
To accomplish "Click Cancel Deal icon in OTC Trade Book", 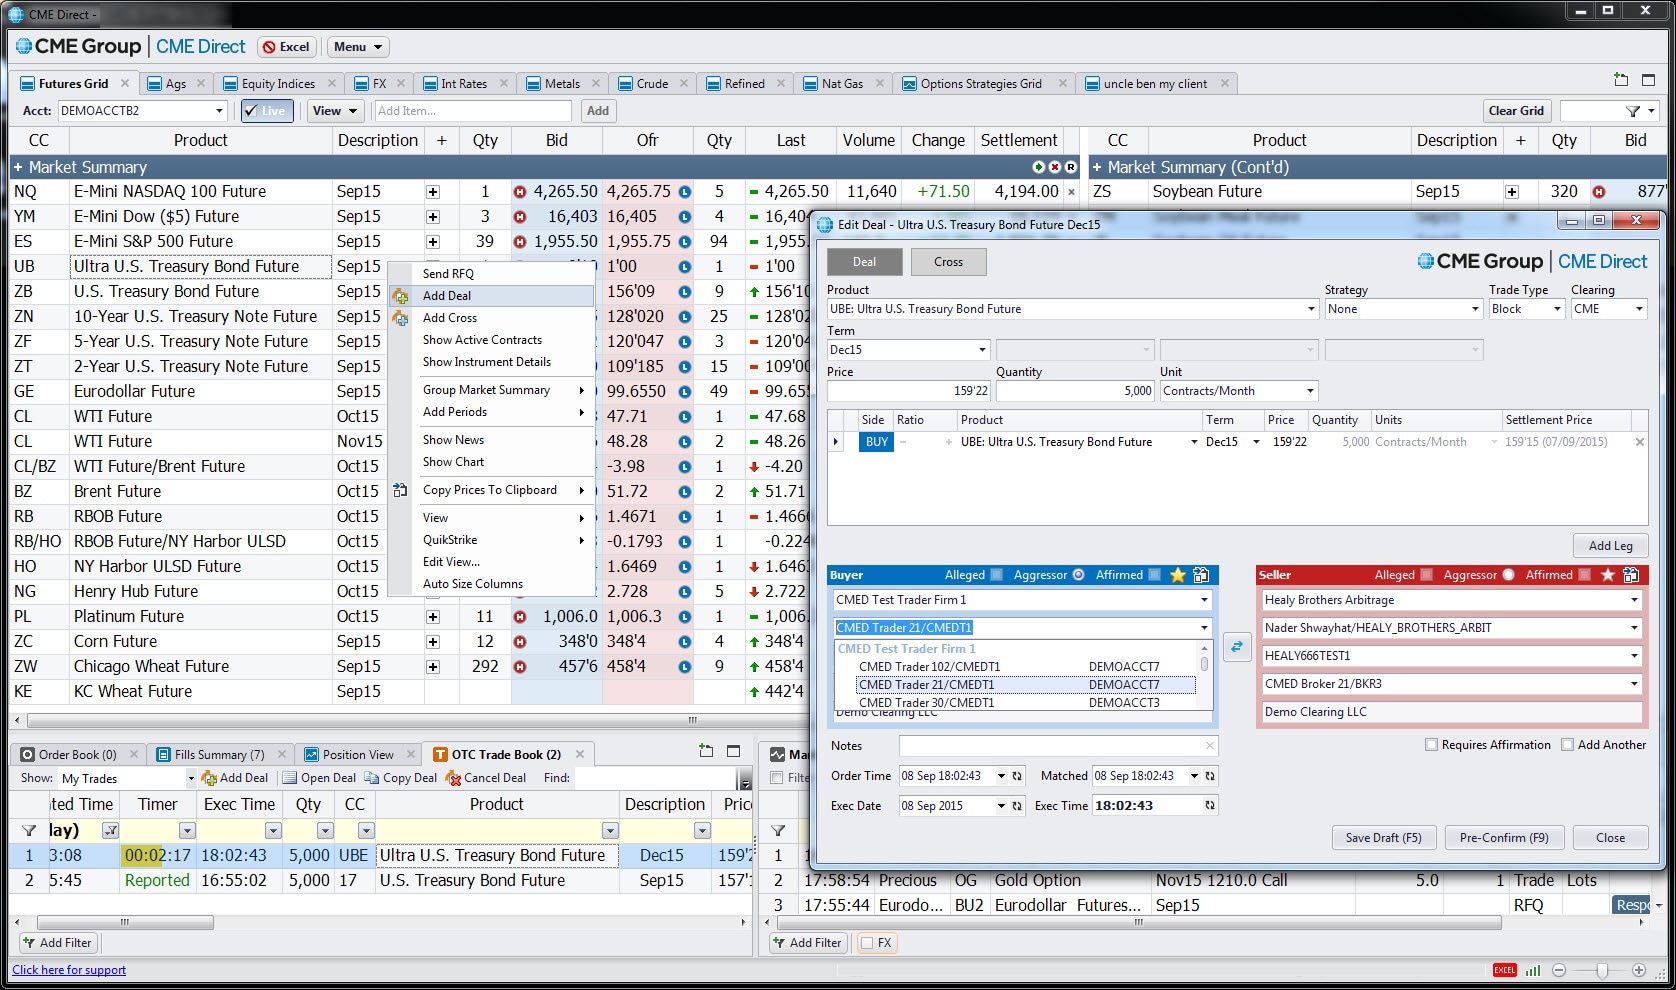I will click(x=454, y=778).
